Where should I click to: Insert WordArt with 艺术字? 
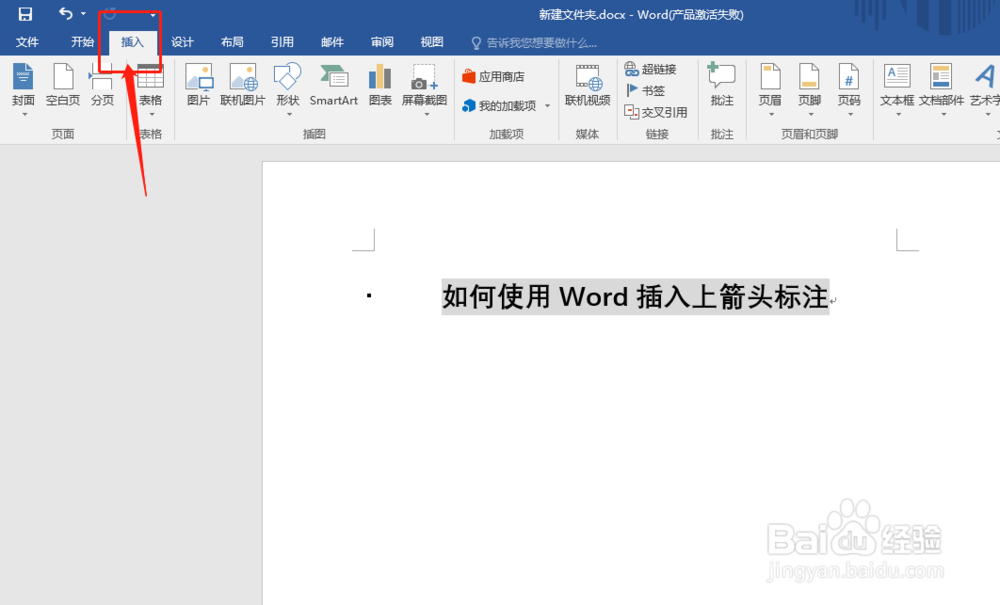coord(985,85)
